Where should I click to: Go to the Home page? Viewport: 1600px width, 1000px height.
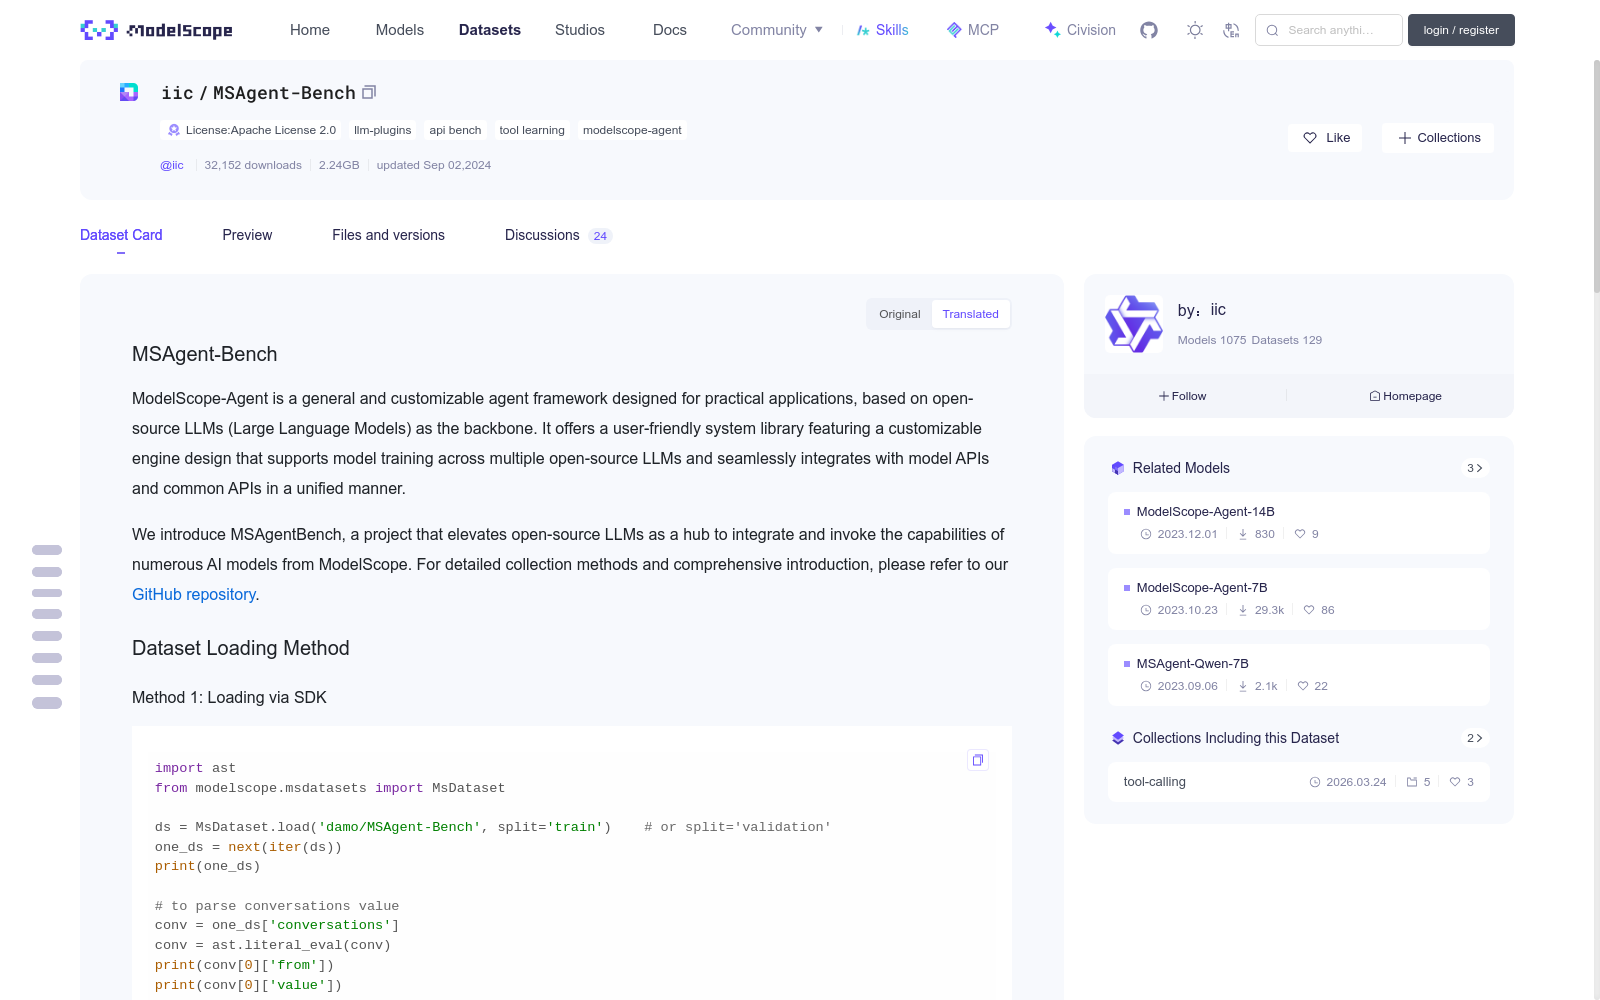310,30
